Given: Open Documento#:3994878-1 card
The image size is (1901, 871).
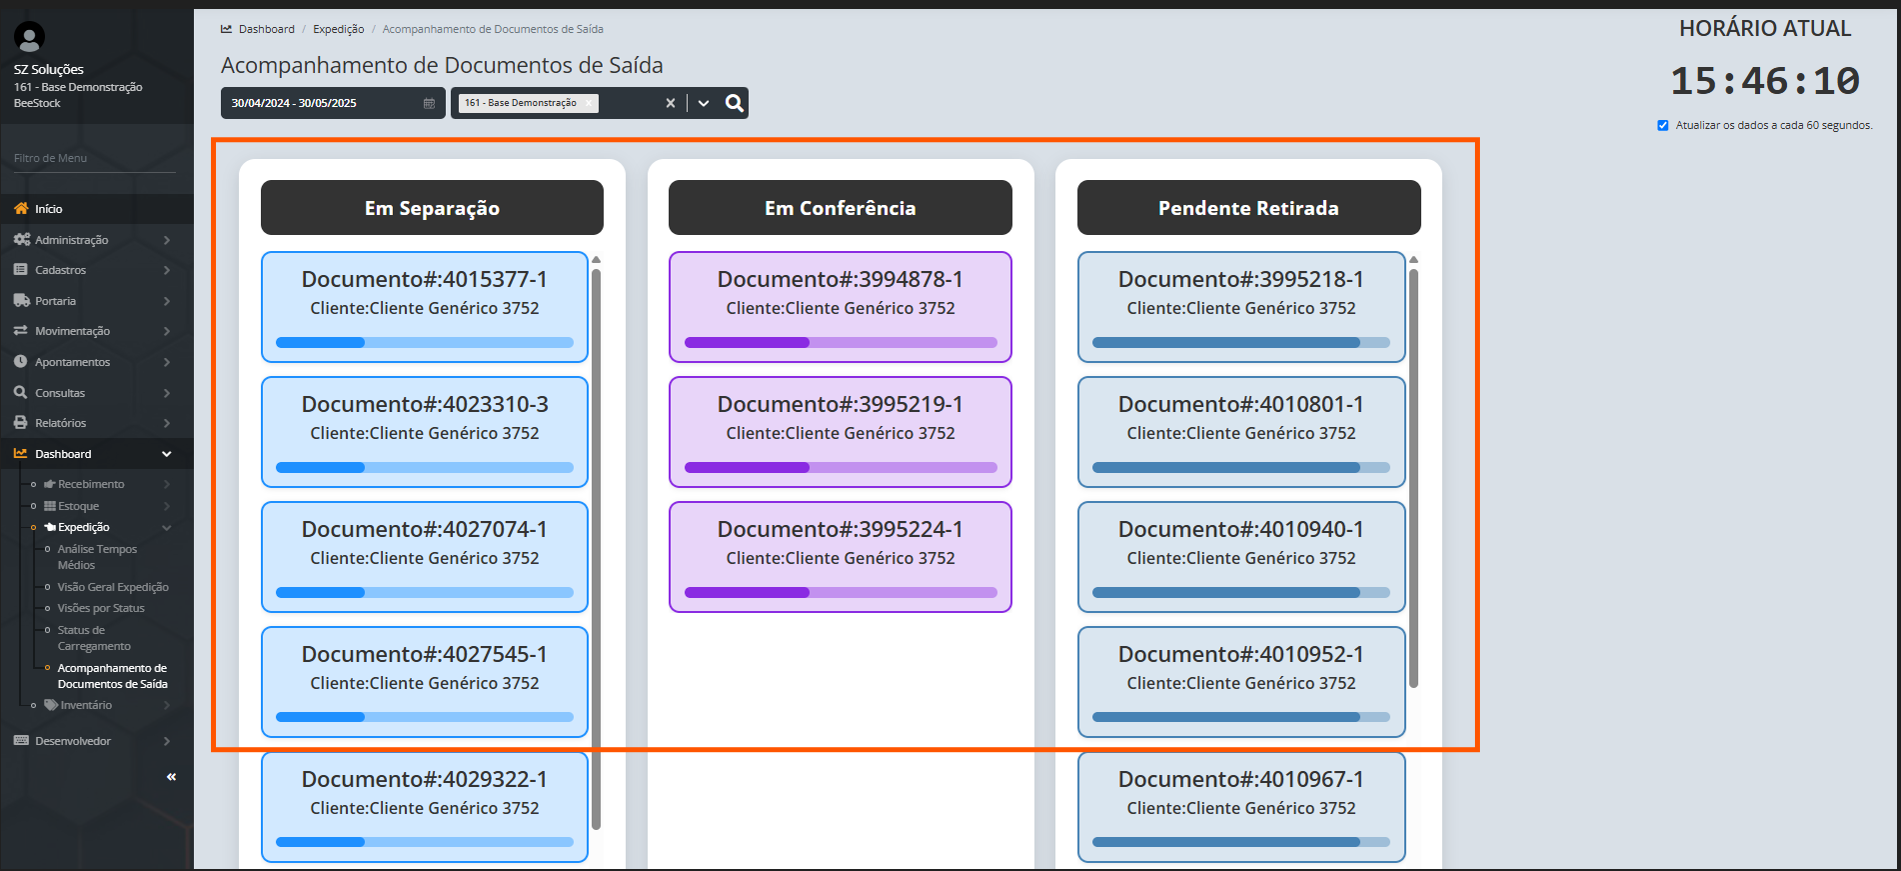Looking at the screenshot, I should [x=840, y=306].
